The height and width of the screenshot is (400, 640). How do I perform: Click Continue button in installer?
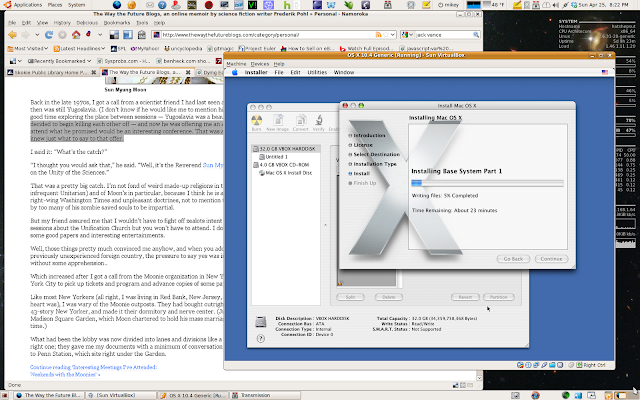[x=551, y=259]
